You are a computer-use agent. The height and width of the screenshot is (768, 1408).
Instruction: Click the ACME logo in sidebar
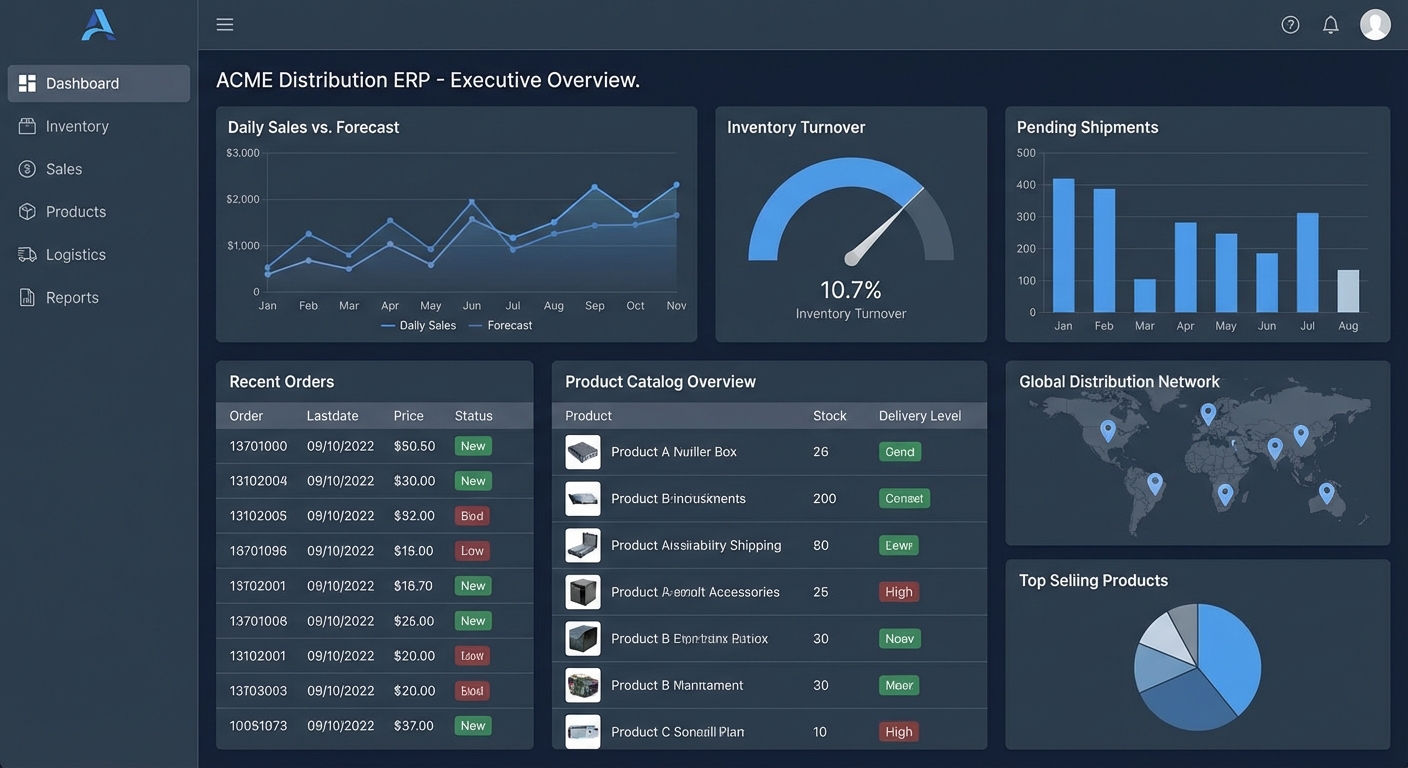coord(98,25)
